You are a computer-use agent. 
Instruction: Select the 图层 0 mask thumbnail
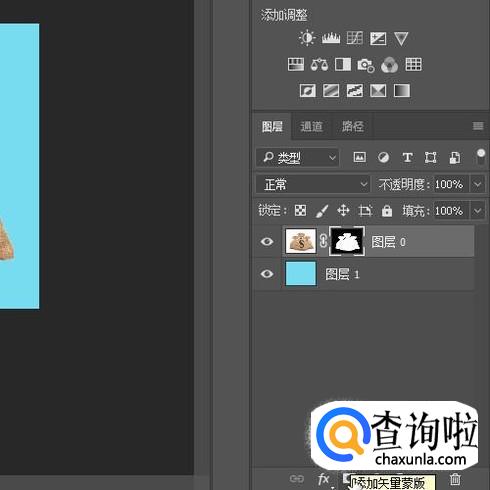tap(347, 241)
